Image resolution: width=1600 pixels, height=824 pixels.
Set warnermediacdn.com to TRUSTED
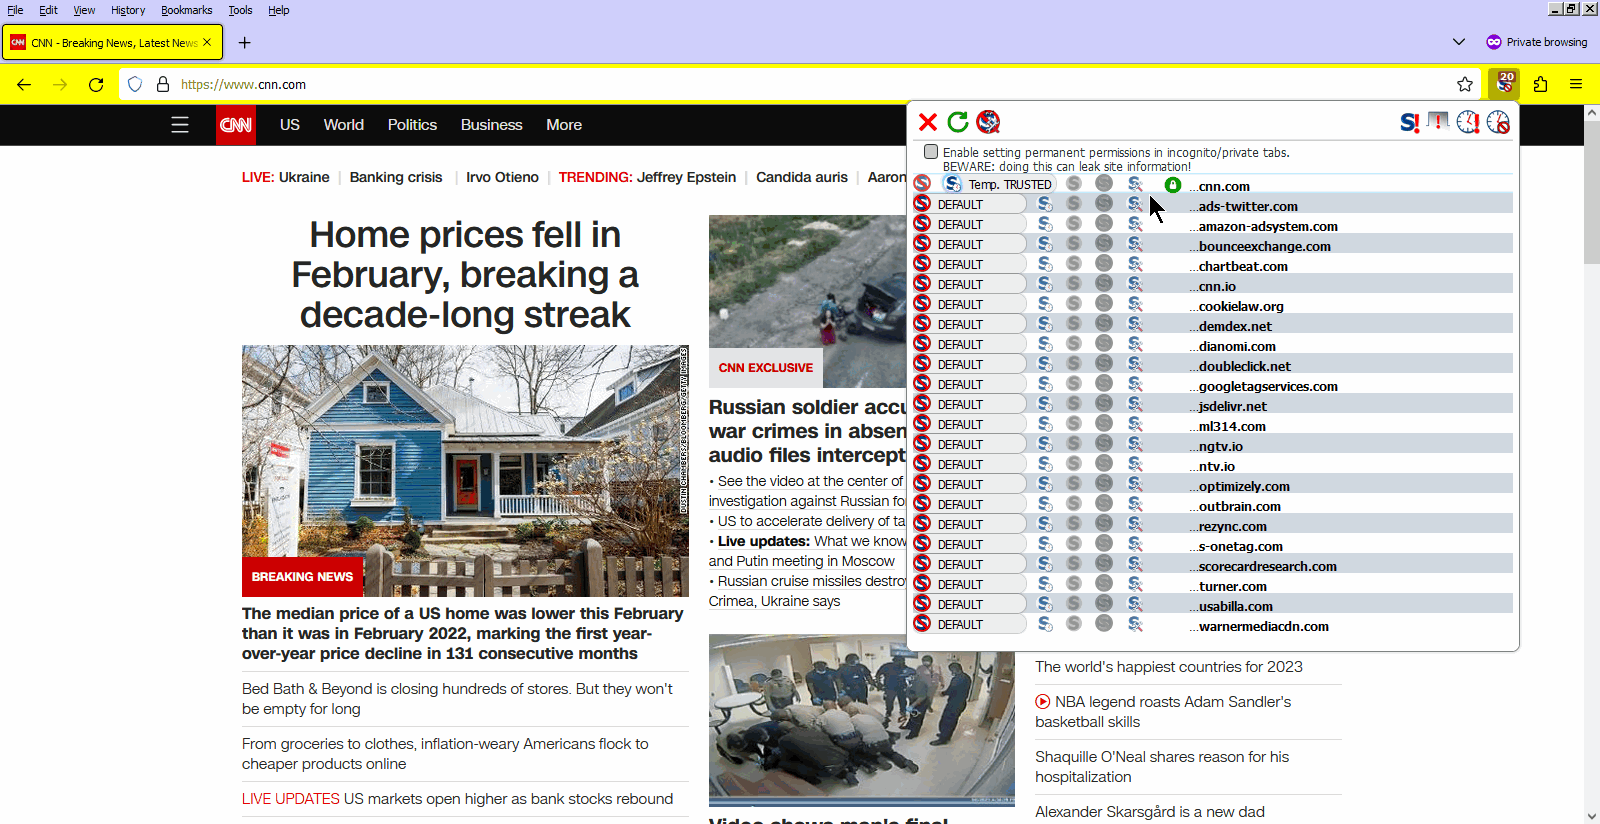click(x=1074, y=624)
